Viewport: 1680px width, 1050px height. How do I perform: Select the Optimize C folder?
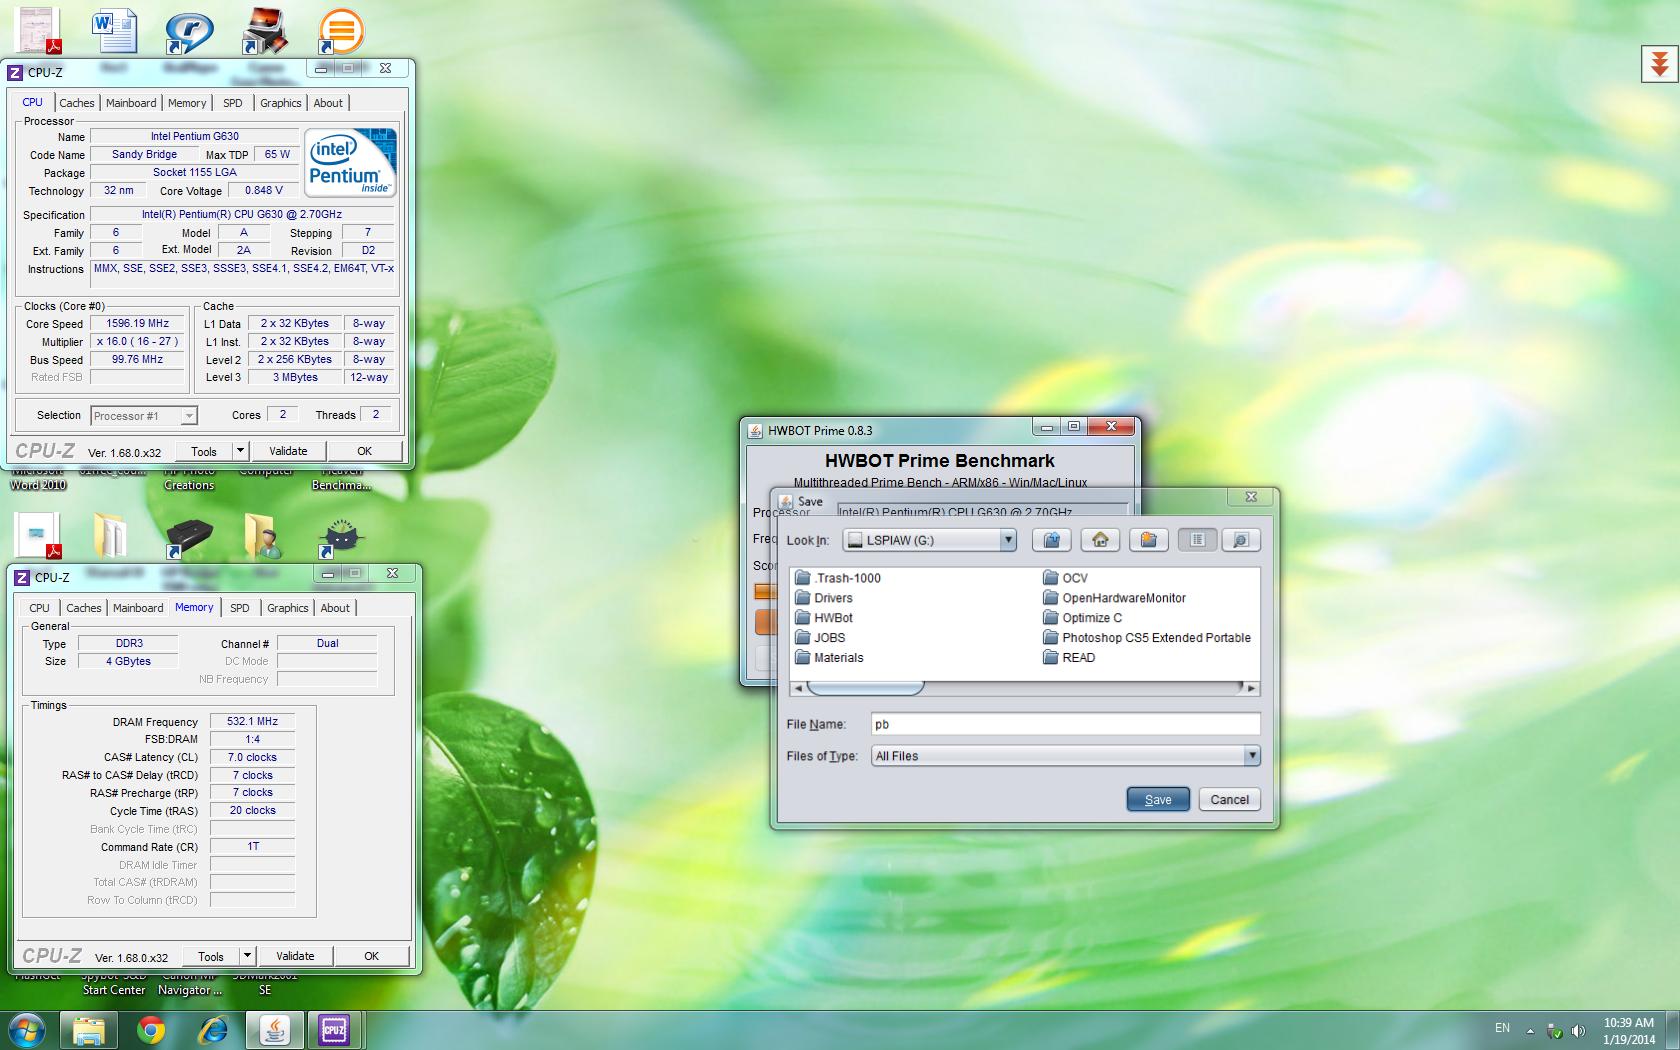[x=1082, y=618]
